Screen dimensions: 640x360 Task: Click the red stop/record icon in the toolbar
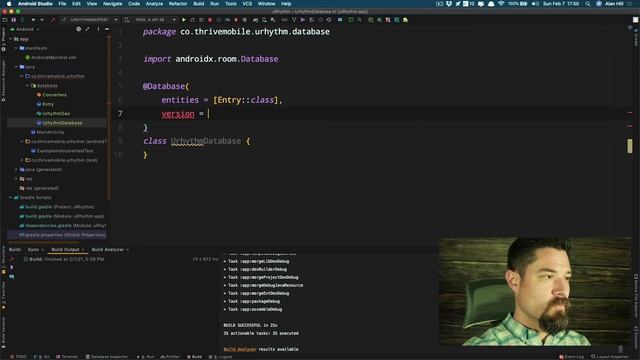coord(210,20)
